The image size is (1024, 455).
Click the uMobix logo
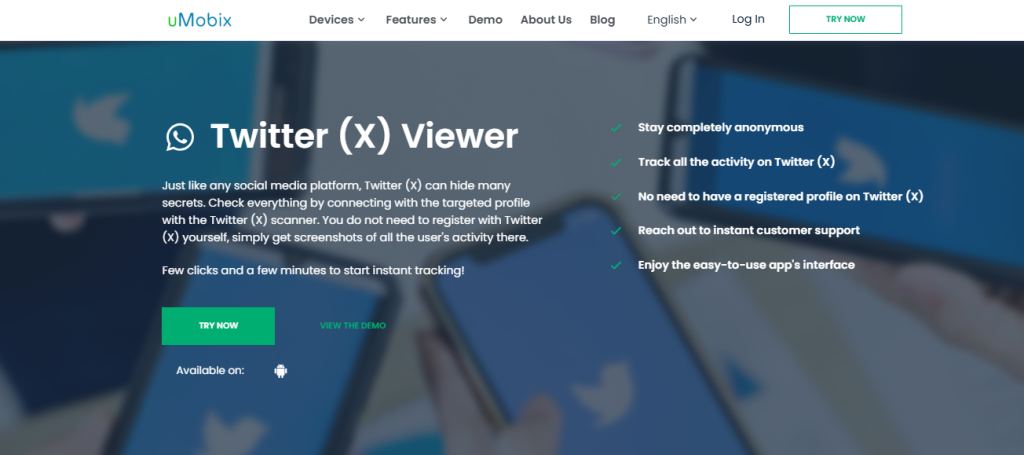pyautogui.click(x=199, y=20)
